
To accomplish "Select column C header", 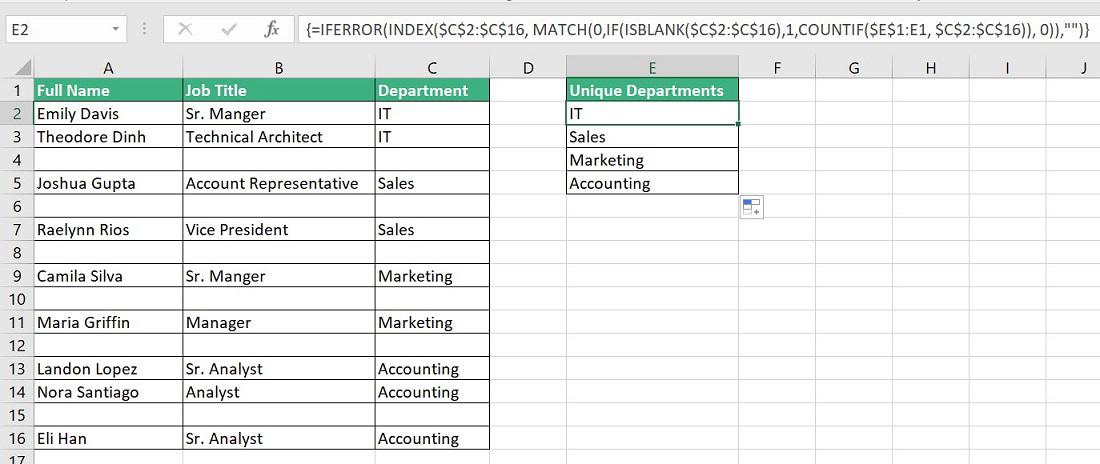I will 432,68.
